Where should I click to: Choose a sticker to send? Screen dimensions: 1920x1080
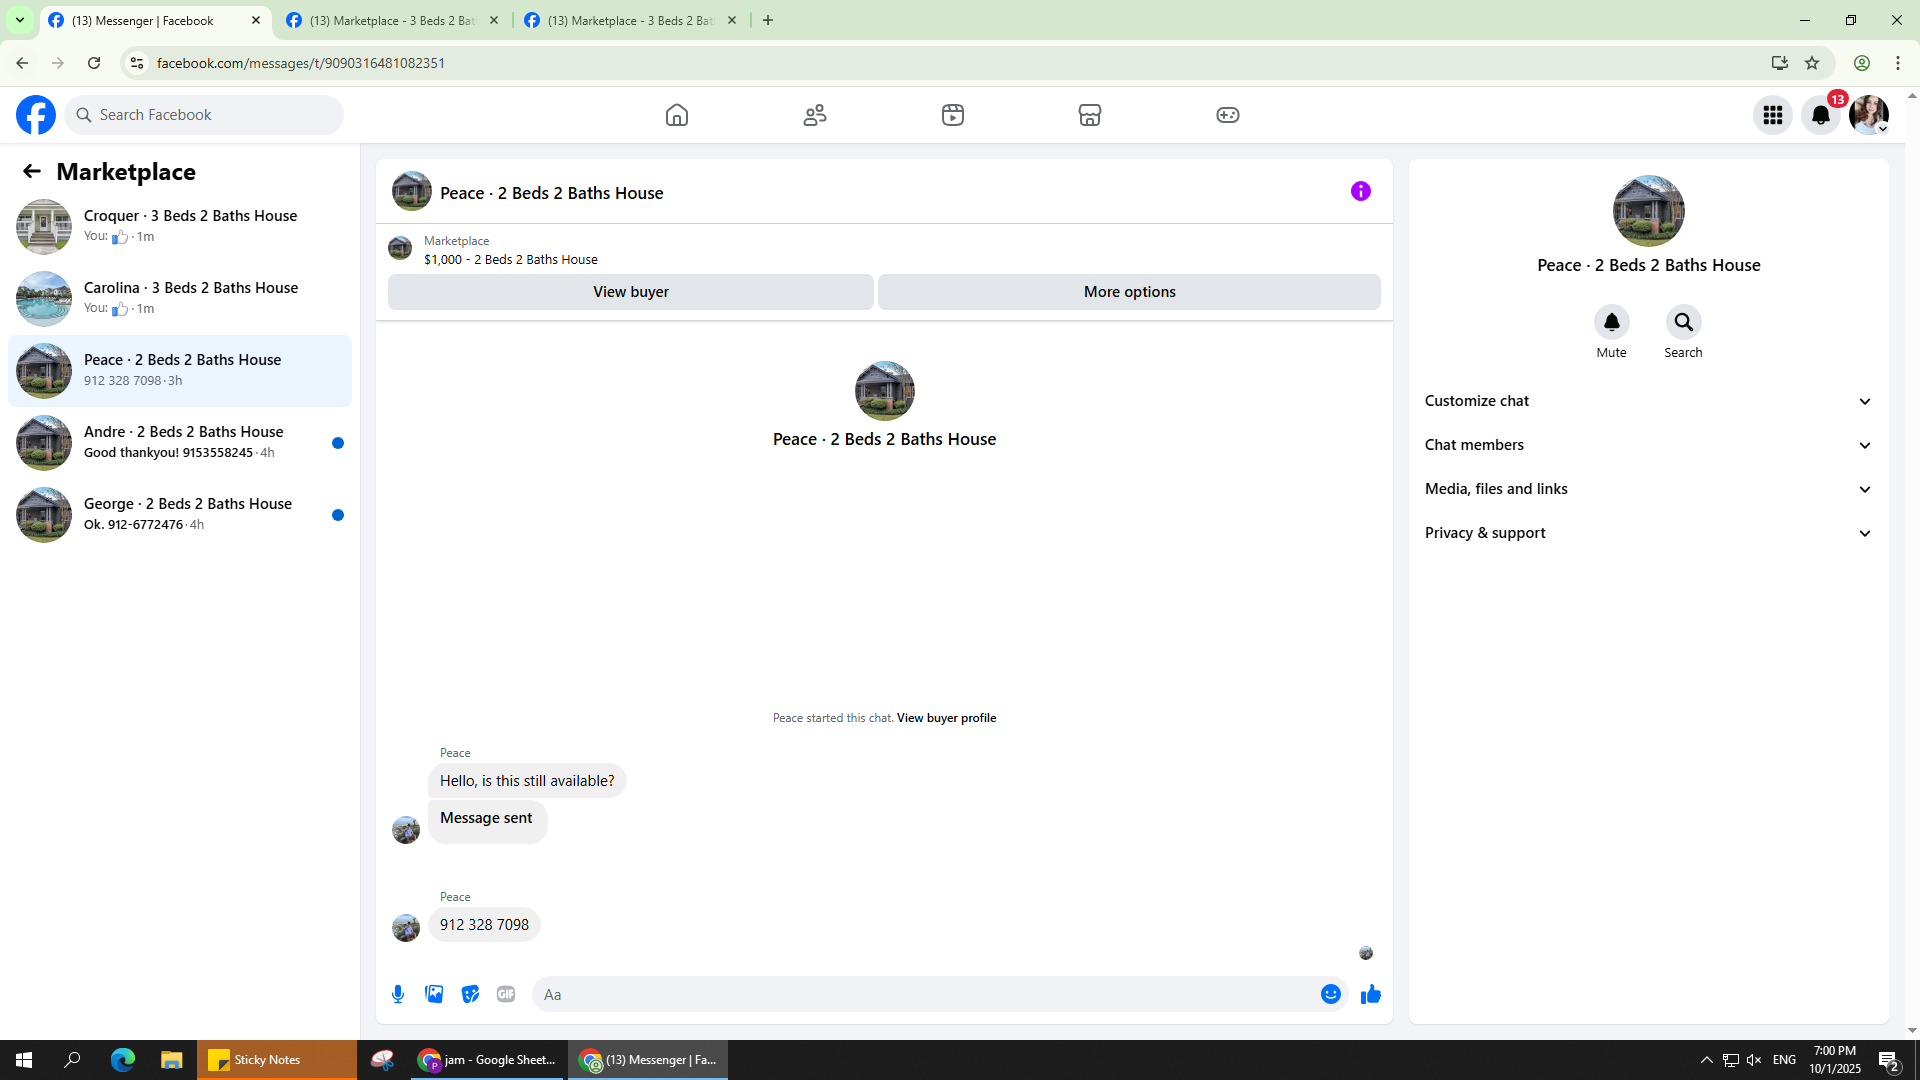[x=470, y=994]
